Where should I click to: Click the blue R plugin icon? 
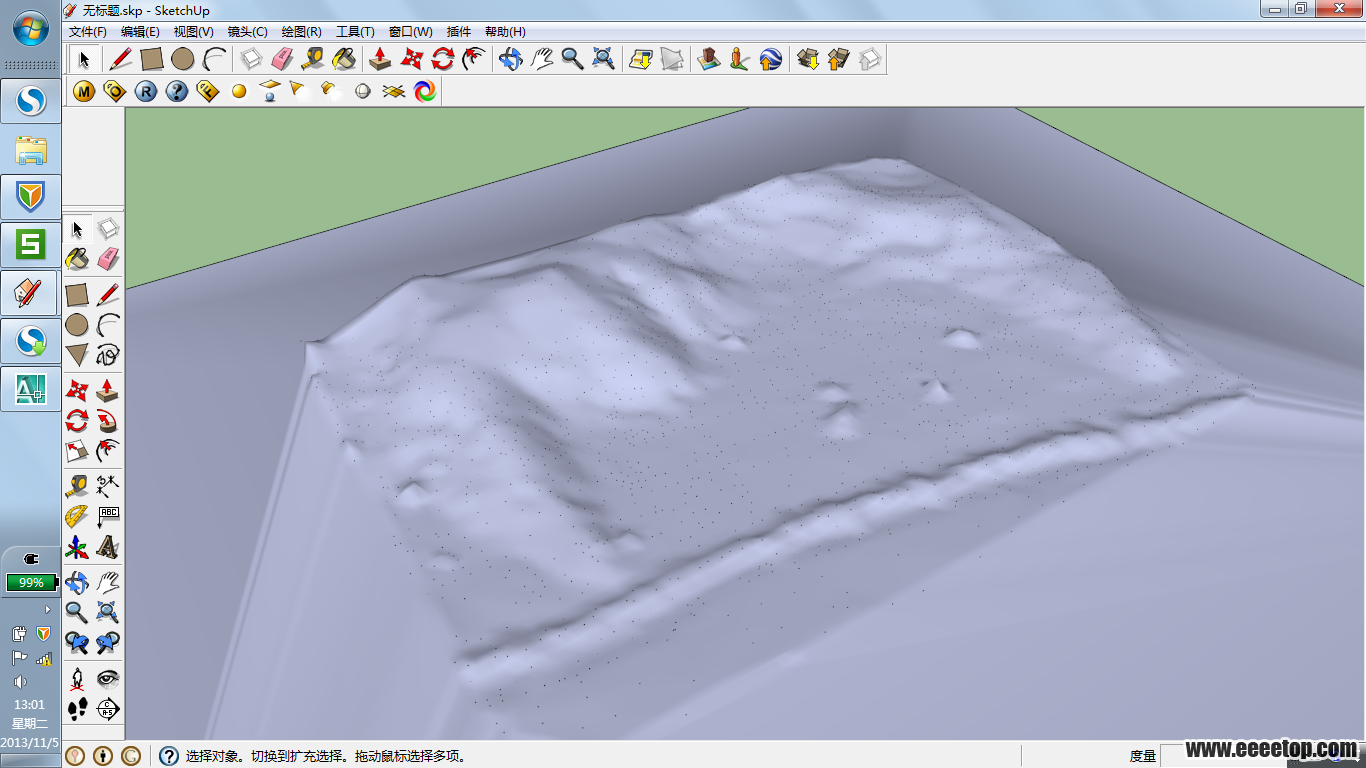[146, 91]
